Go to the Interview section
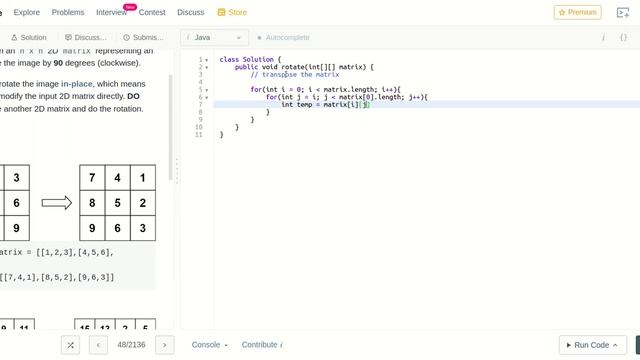Screen dimensions: 640x360 pos(111,12)
